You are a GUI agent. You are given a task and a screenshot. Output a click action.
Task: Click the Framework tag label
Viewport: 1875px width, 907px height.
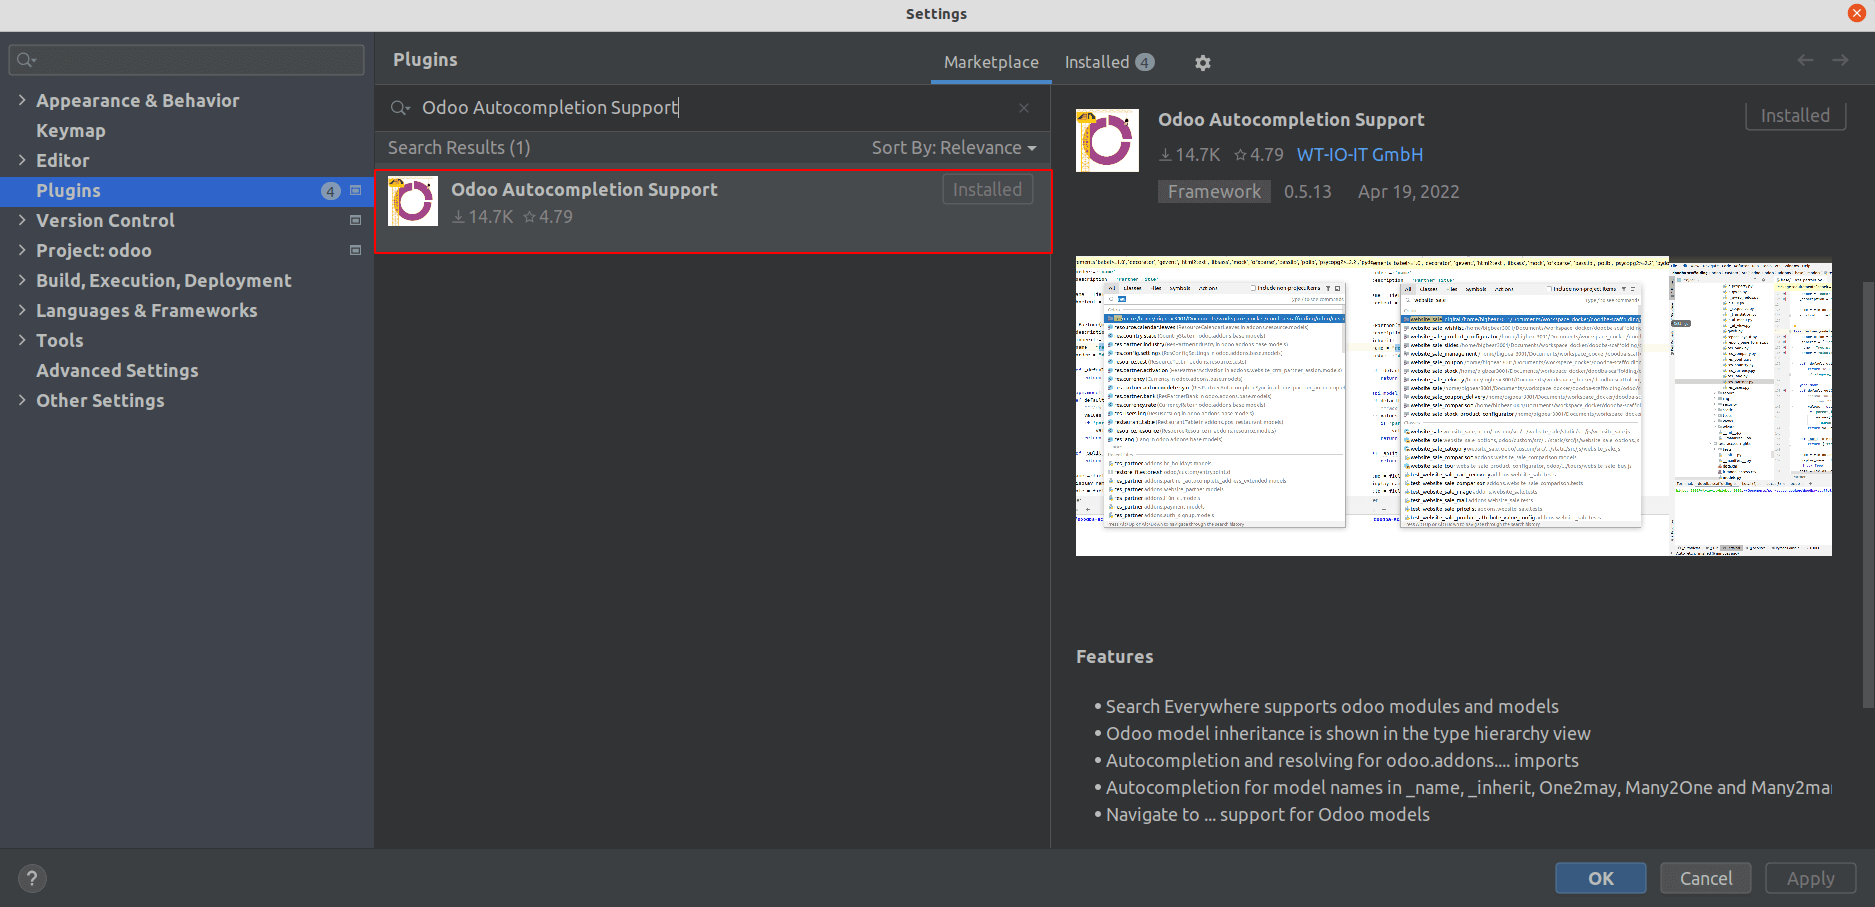(x=1214, y=191)
